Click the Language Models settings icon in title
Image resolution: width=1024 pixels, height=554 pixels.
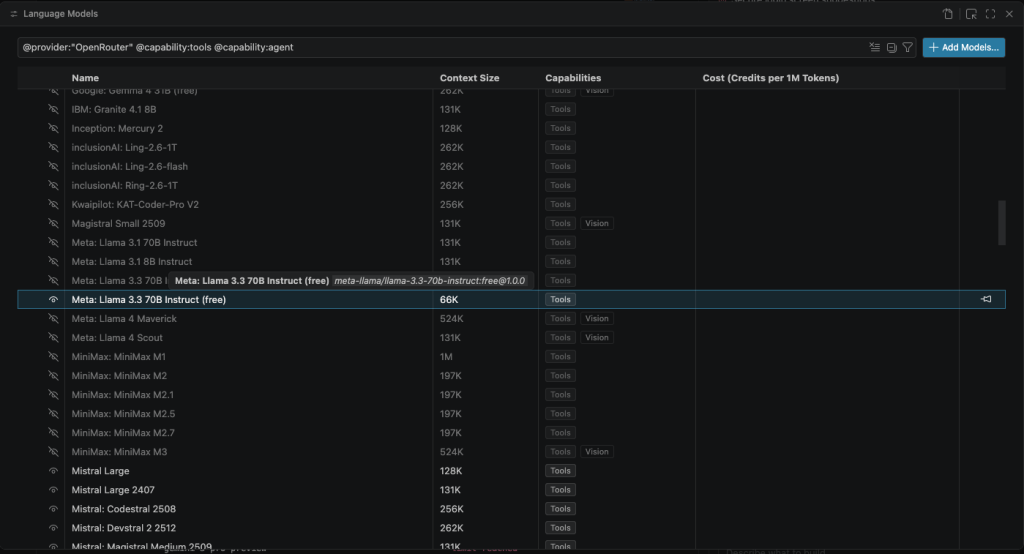pyautogui.click(x=14, y=14)
